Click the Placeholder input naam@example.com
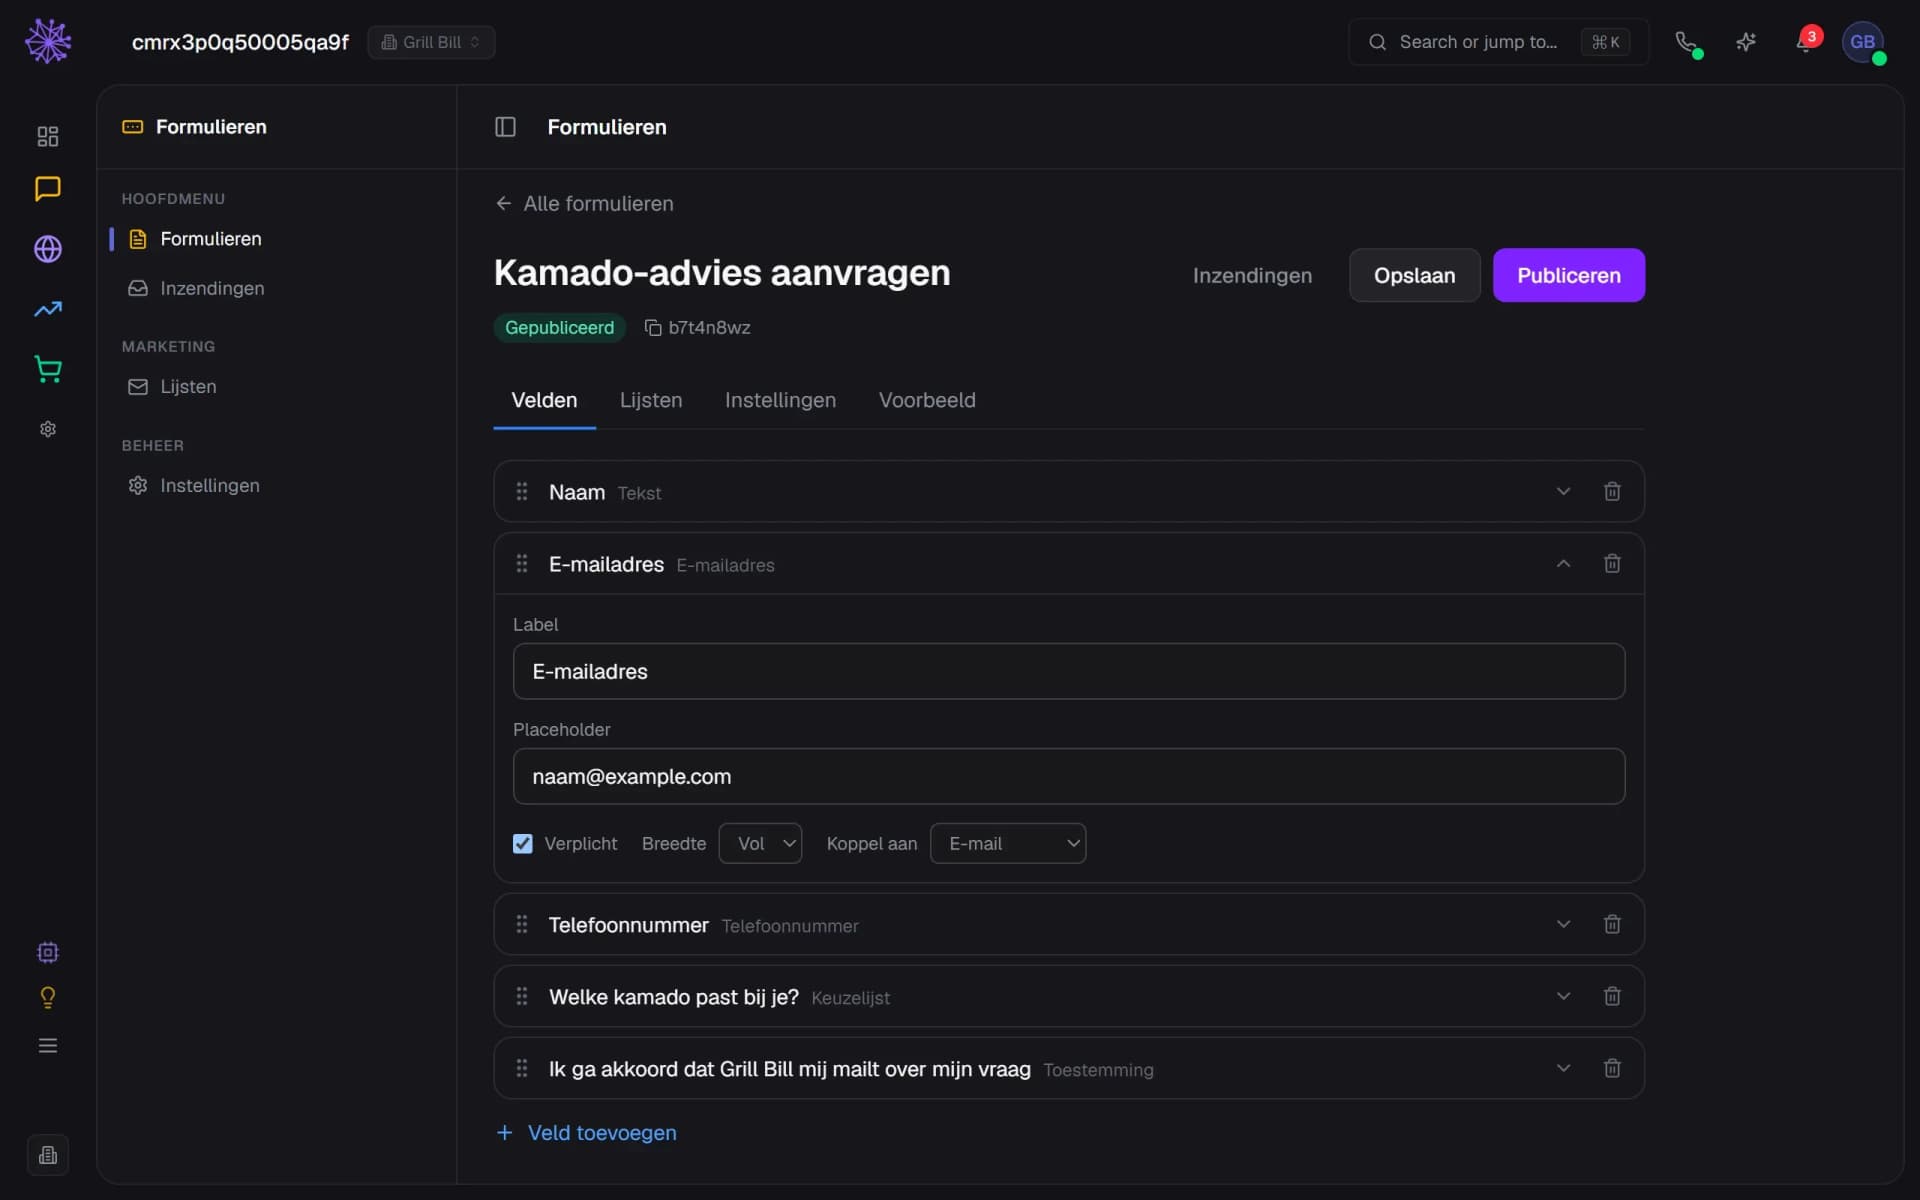The width and height of the screenshot is (1920, 1200). 1068,776
